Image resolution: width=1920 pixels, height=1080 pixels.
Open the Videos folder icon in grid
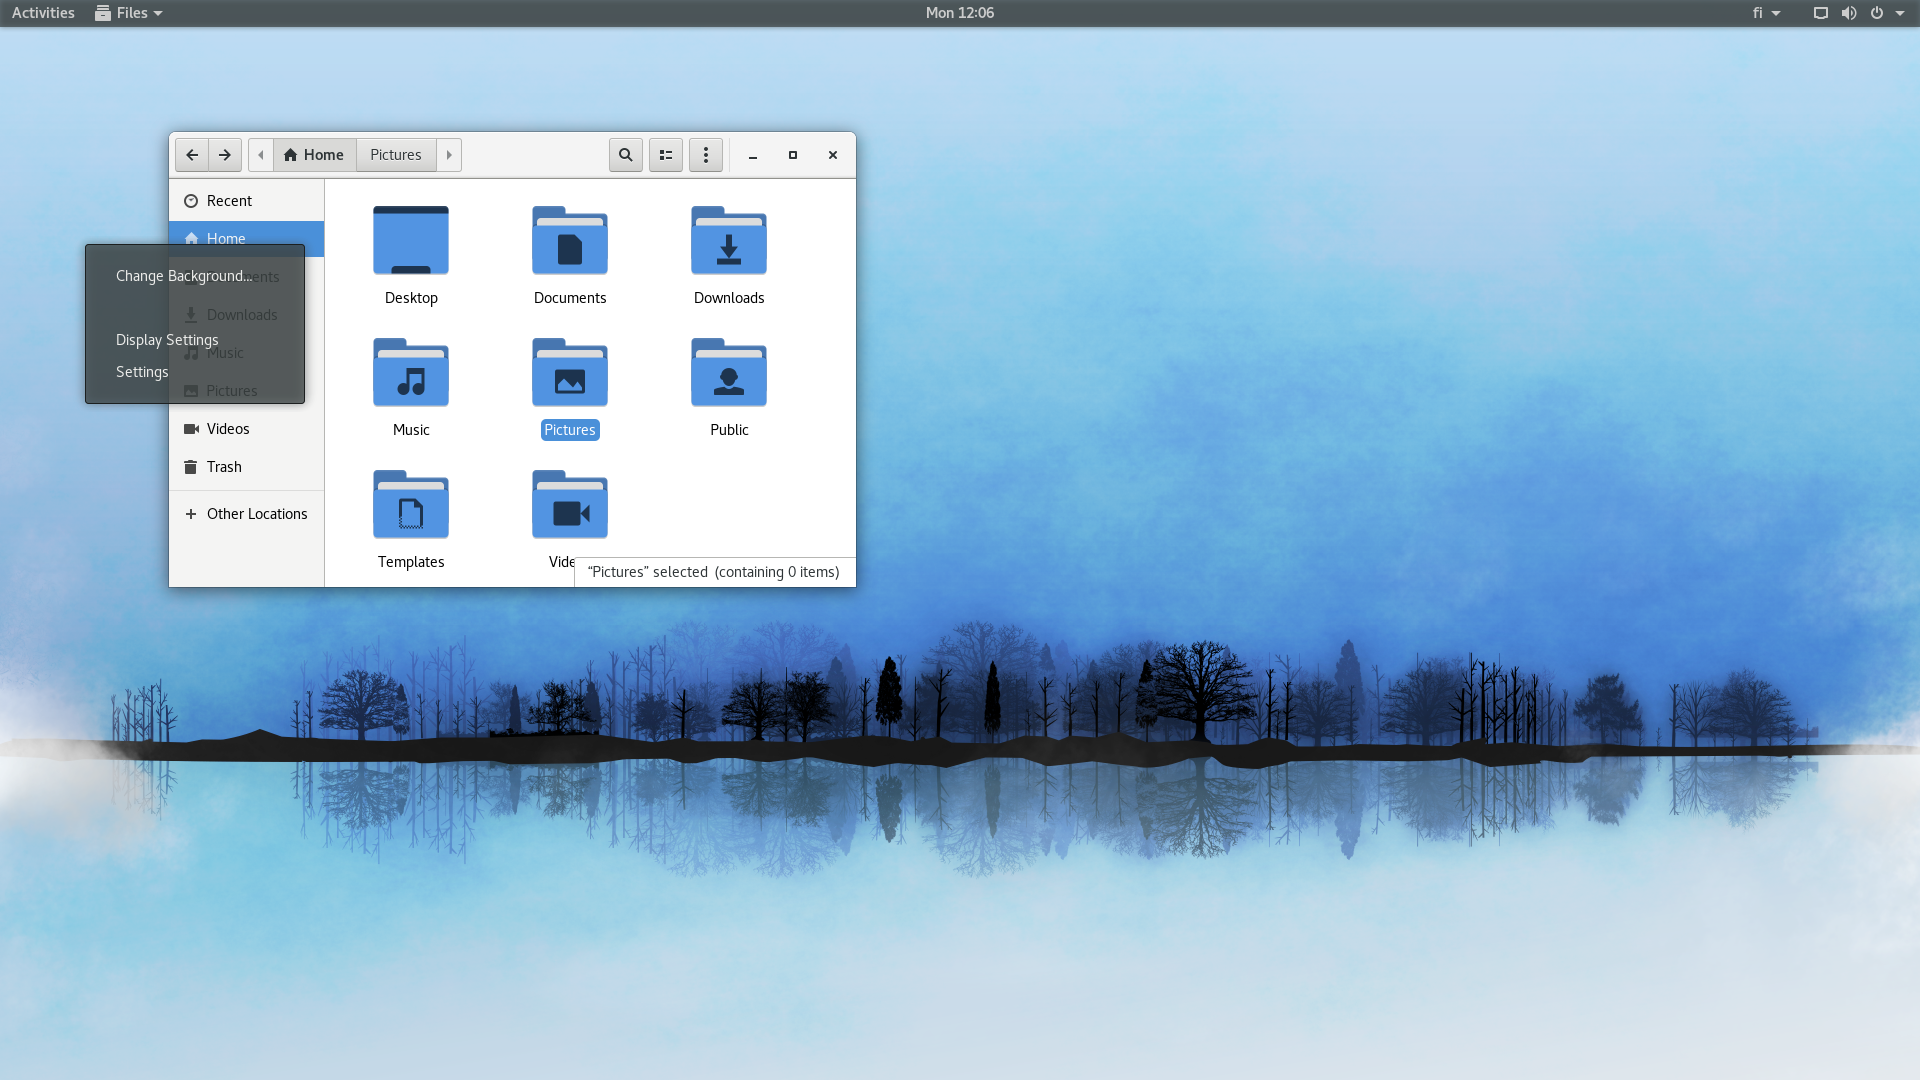pyautogui.click(x=570, y=505)
